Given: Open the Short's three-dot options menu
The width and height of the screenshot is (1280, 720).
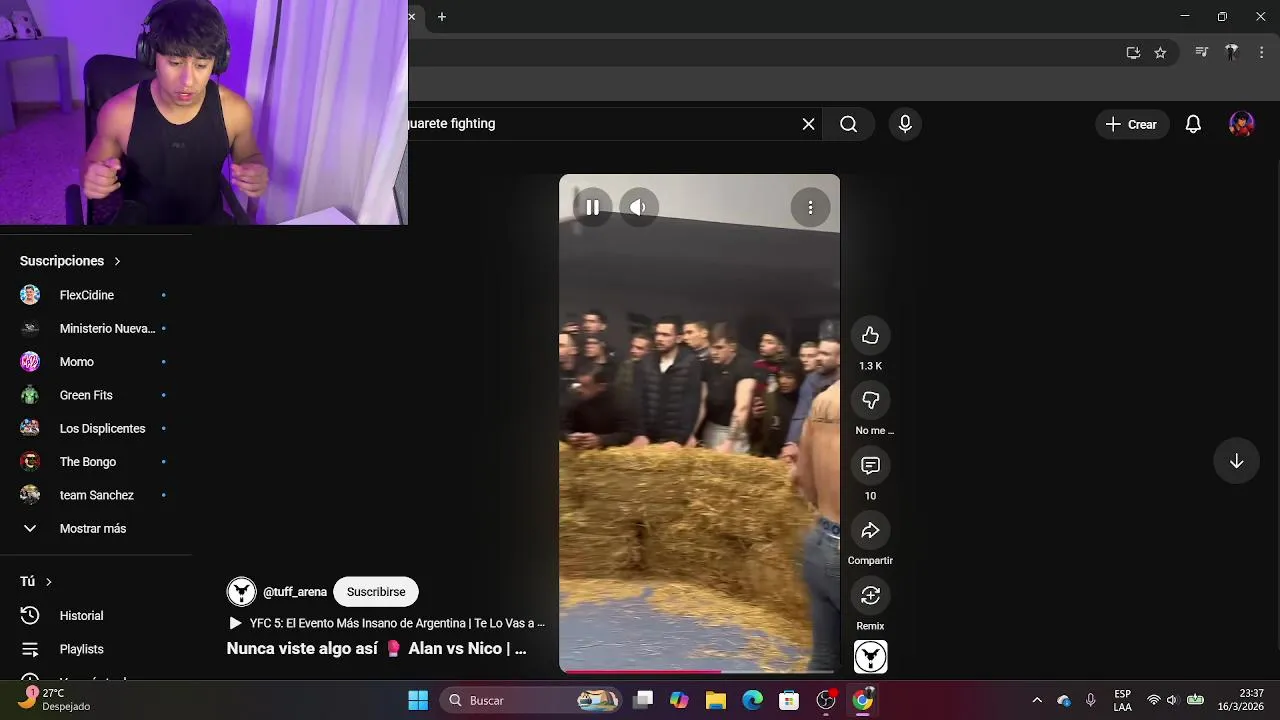Looking at the screenshot, I should click(810, 207).
